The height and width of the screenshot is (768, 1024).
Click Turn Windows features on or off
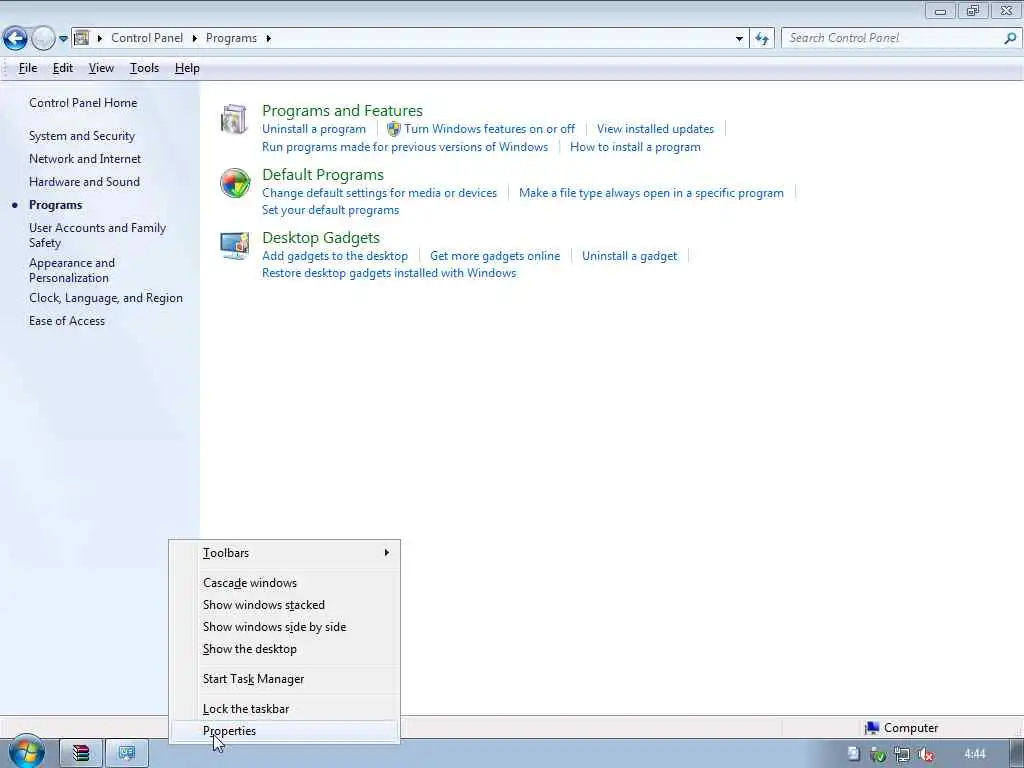(489, 129)
